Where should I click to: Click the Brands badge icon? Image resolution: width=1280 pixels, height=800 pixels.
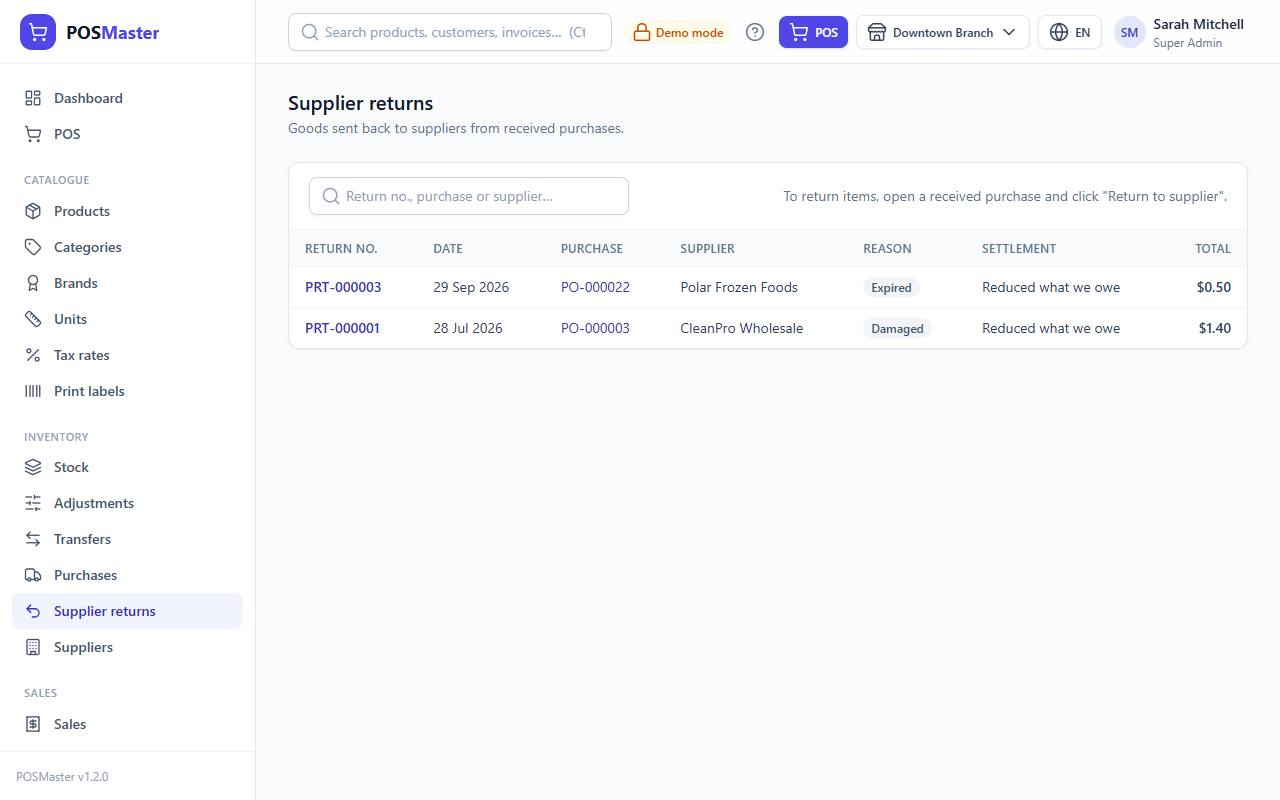tap(33, 283)
